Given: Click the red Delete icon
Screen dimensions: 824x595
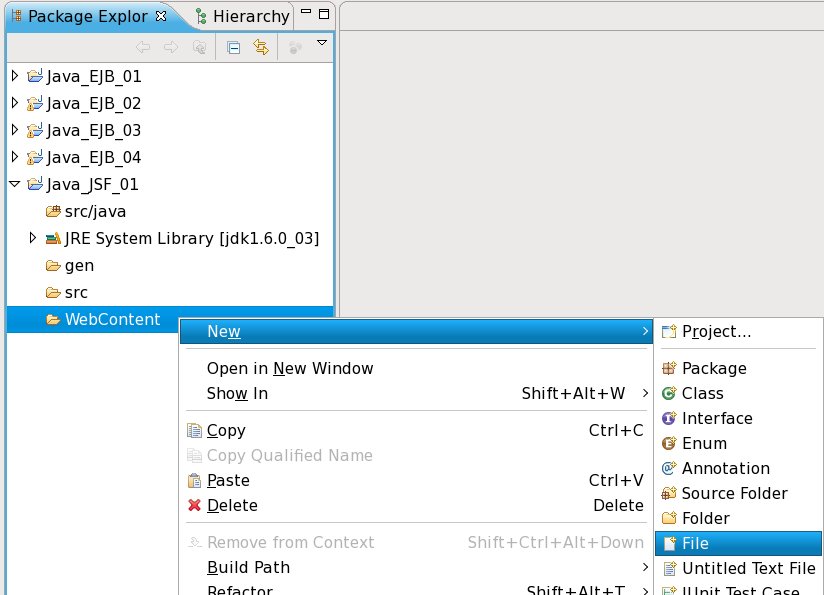Looking at the screenshot, I should [195, 506].
